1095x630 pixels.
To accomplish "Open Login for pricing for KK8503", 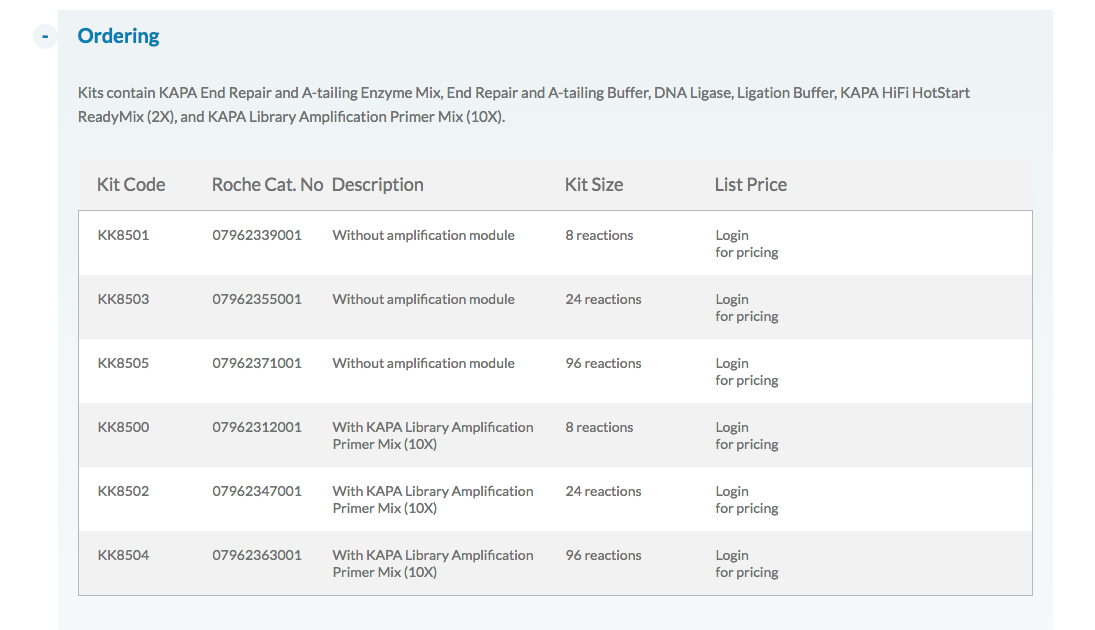I will [x=747, y=308].
